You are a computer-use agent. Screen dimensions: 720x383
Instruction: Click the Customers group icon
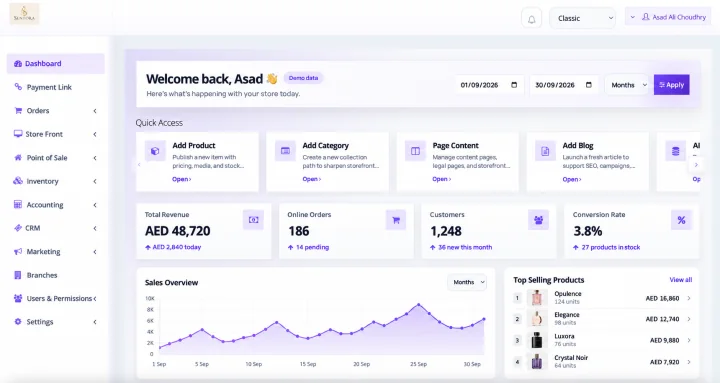(538, 220)
